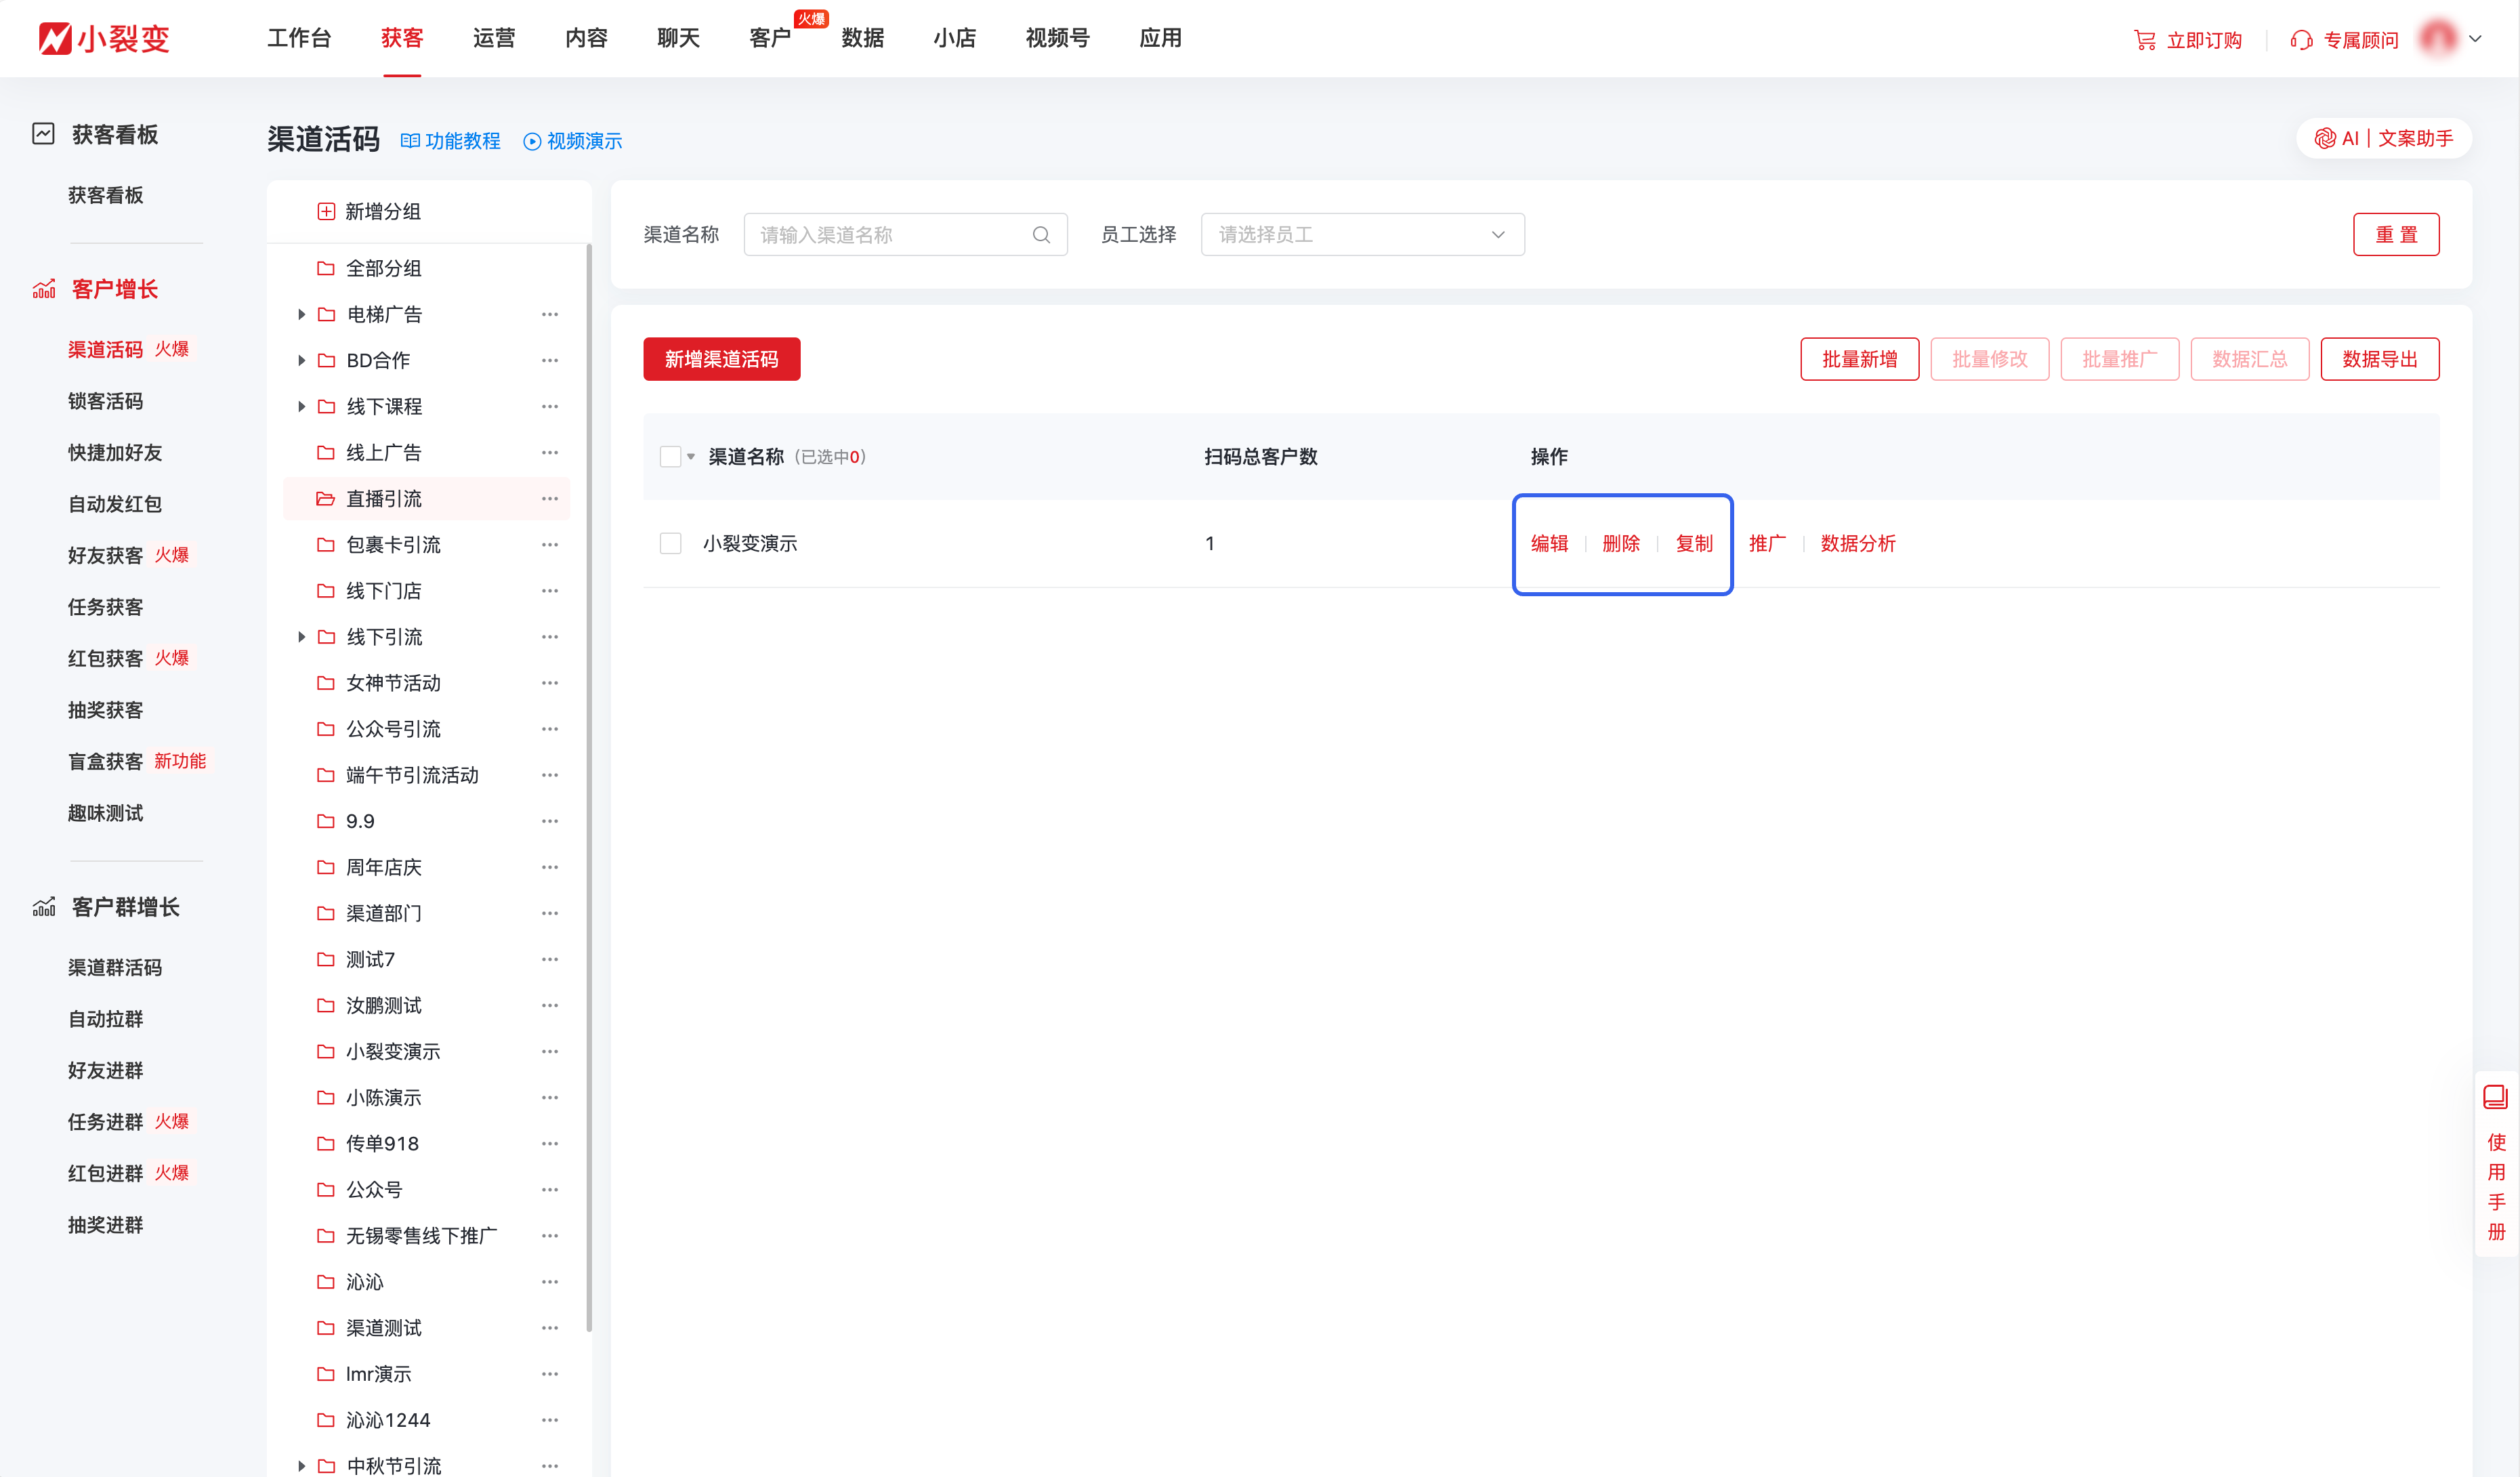
Task: Expand the BD合作 tree group
Action: pyautogui.click(x=302, y=360)
